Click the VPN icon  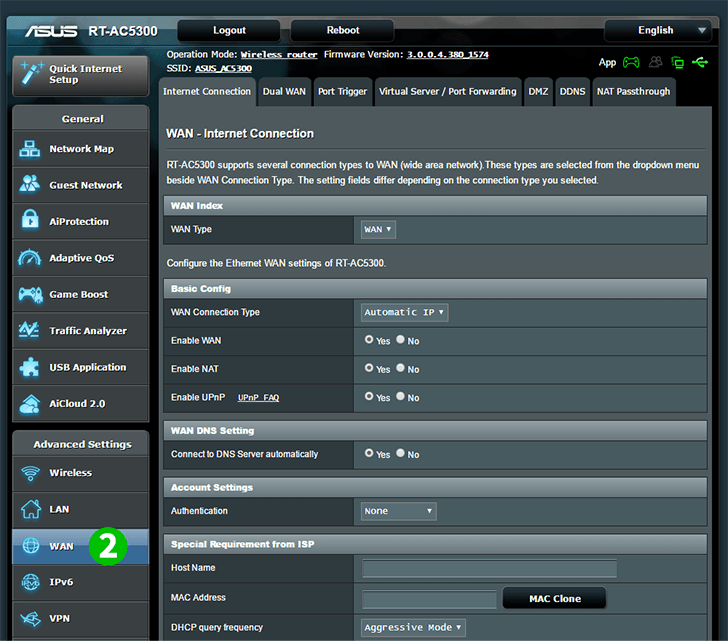(x=31, y=618)
